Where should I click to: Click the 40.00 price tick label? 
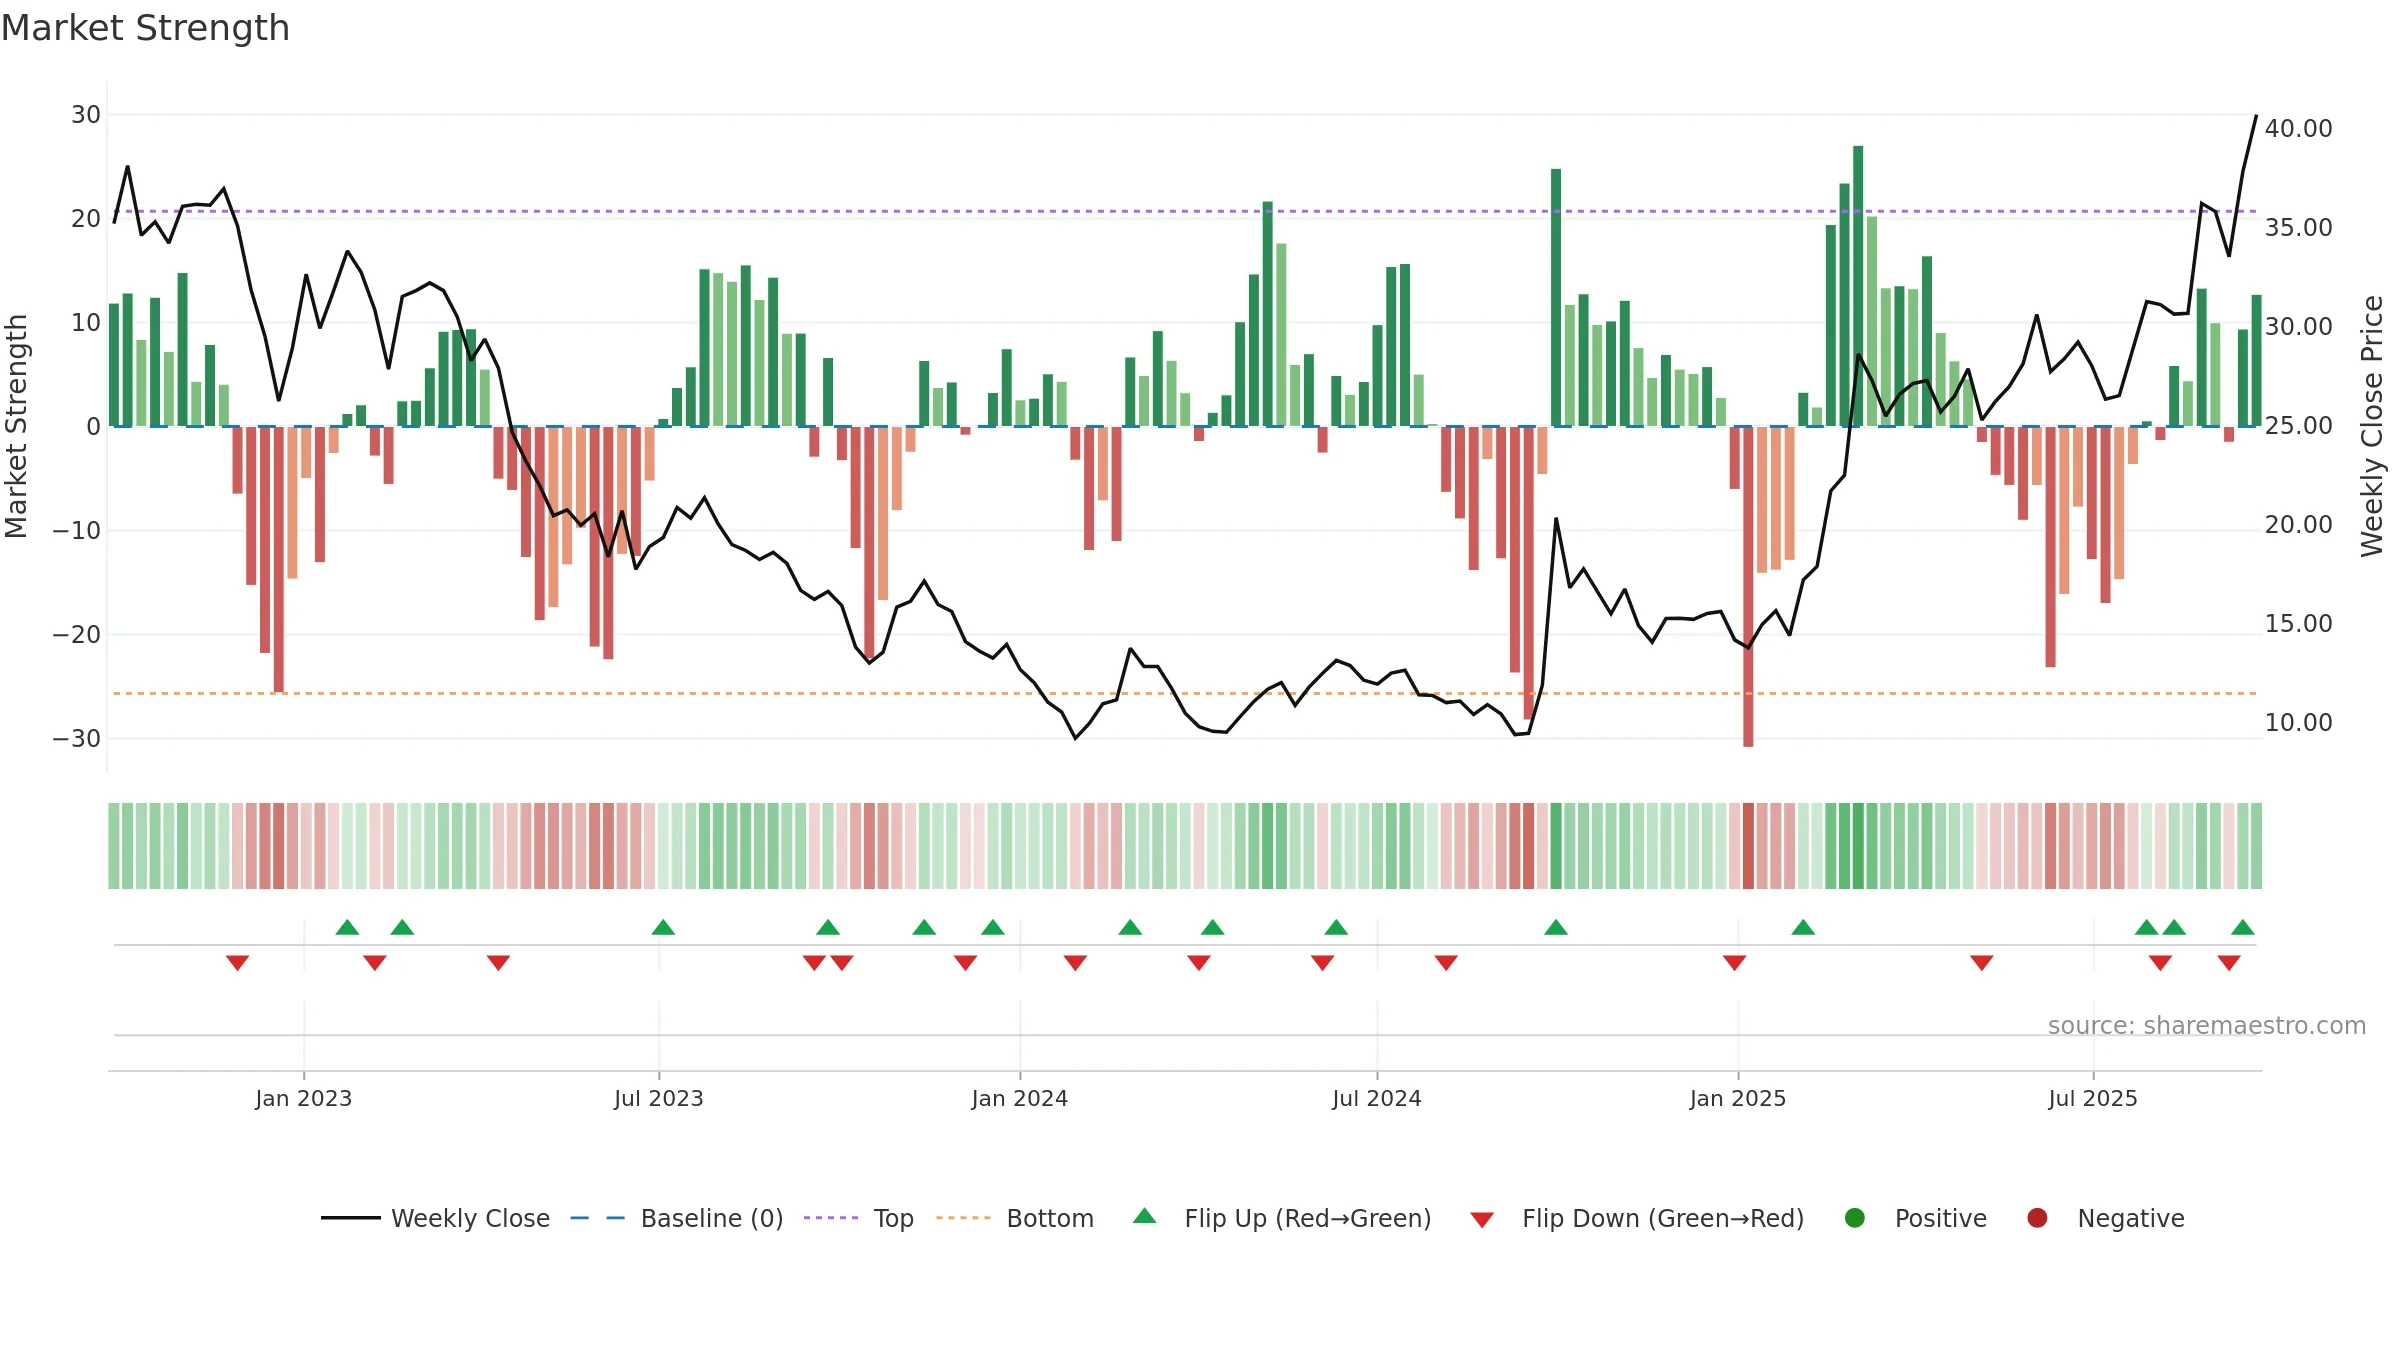click(x=2298, y=129)
